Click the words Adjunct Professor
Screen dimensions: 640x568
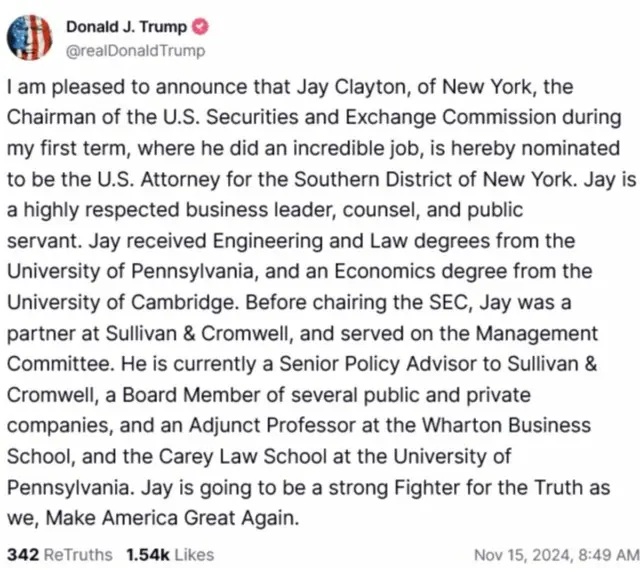tap(272, 426)
